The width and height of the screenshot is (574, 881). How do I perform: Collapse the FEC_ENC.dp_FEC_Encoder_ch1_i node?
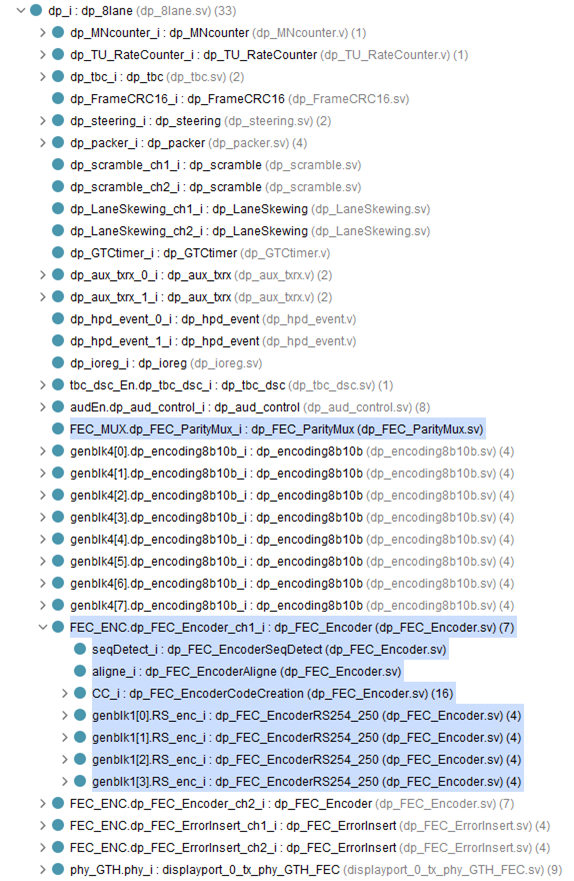[43, 627]
